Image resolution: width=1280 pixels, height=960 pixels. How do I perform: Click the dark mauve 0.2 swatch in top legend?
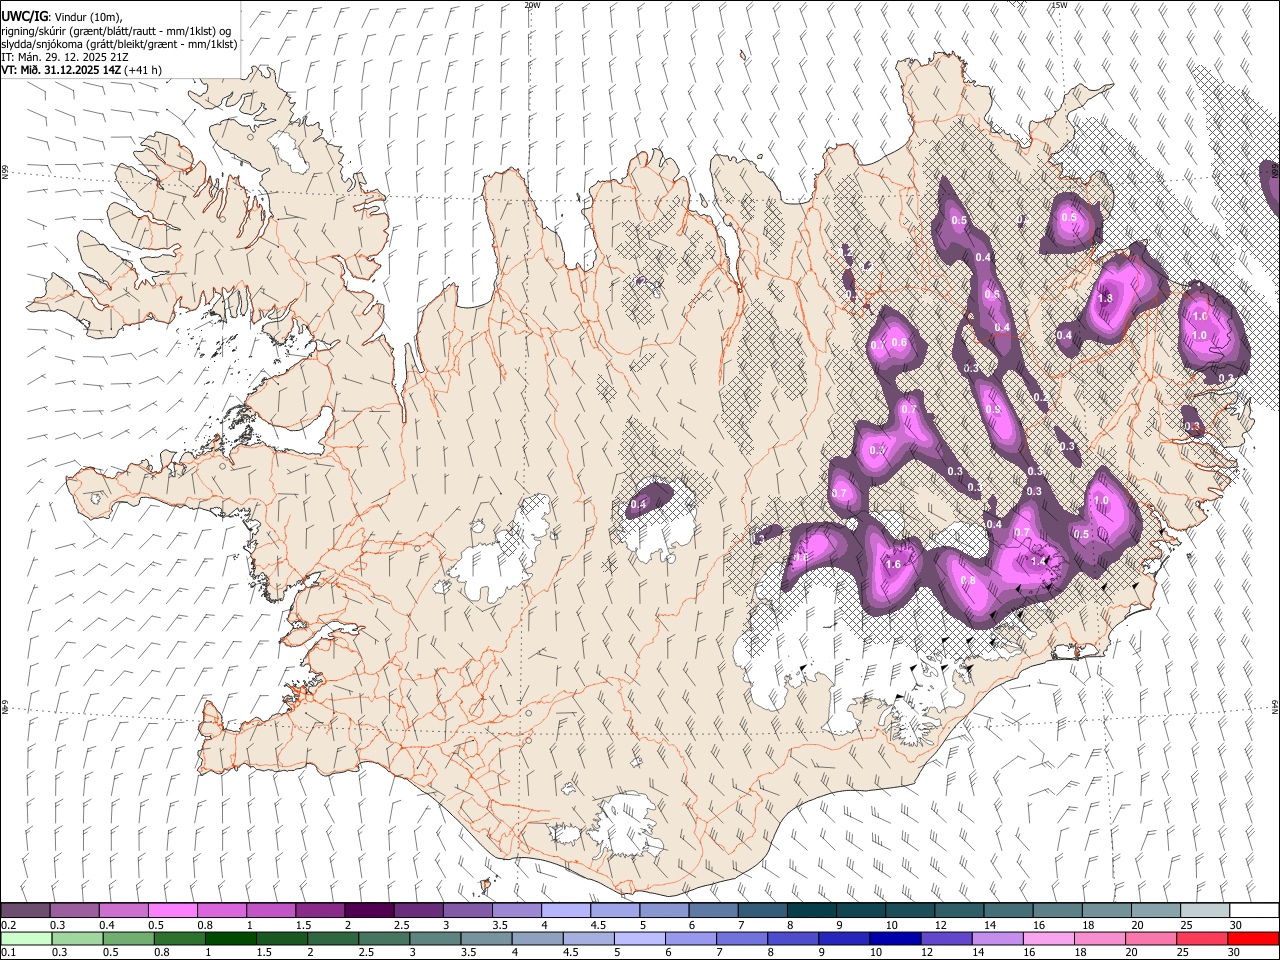(25, 911)
